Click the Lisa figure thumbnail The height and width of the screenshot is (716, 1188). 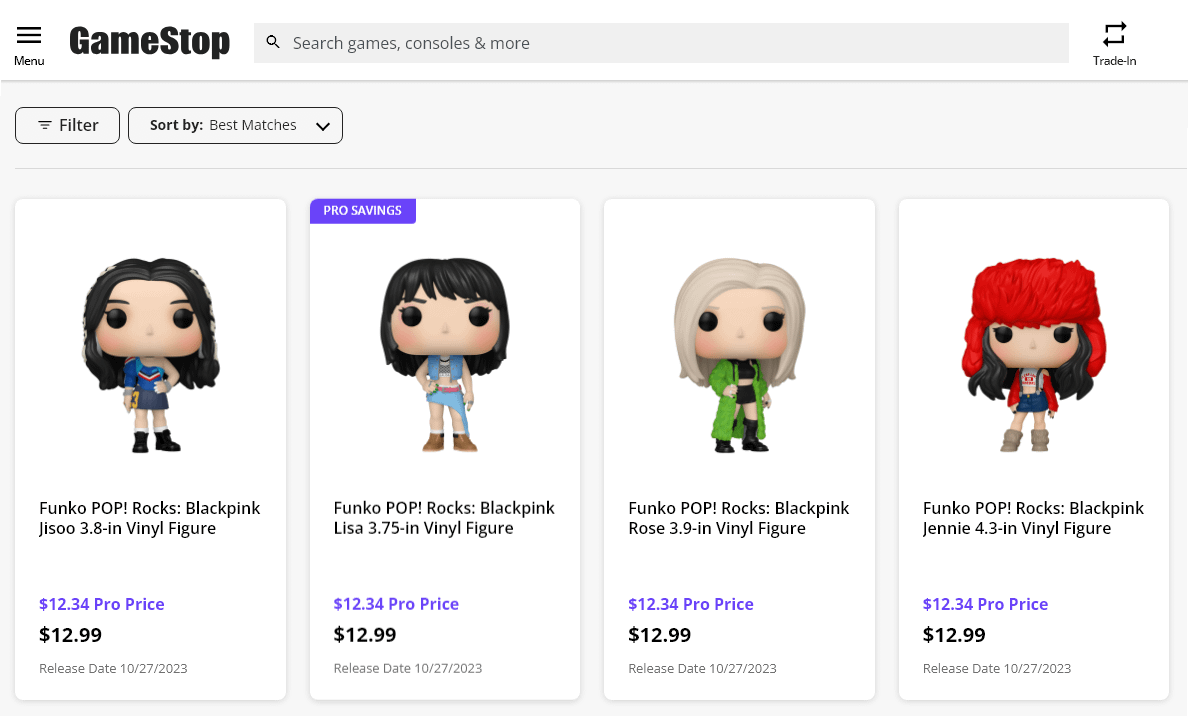[444, 354]
